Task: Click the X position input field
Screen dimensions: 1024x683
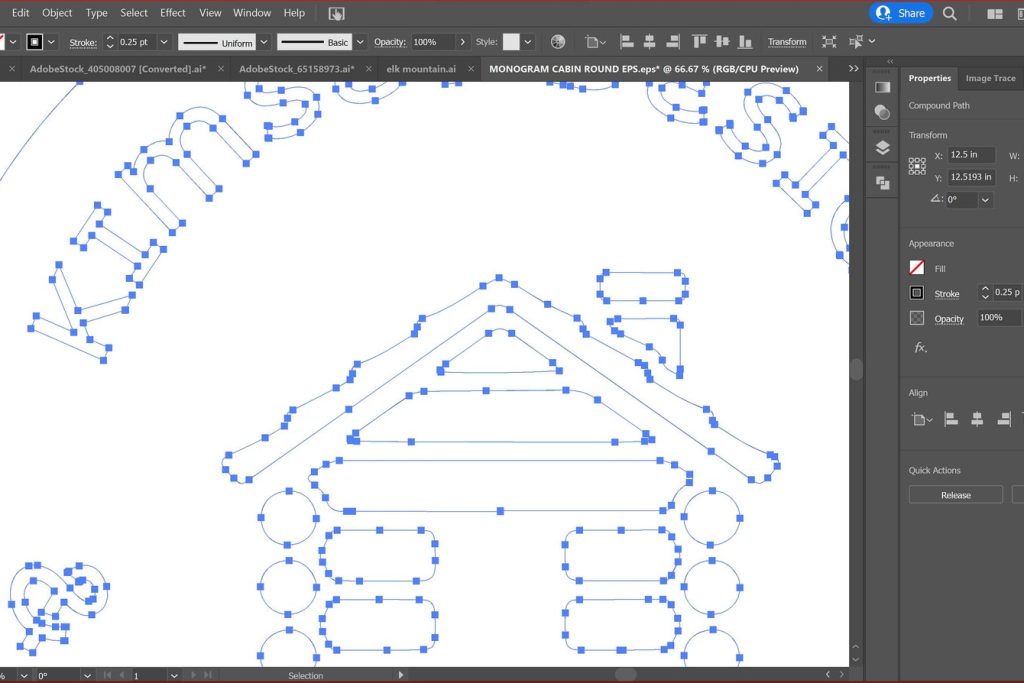Action: 971,155
